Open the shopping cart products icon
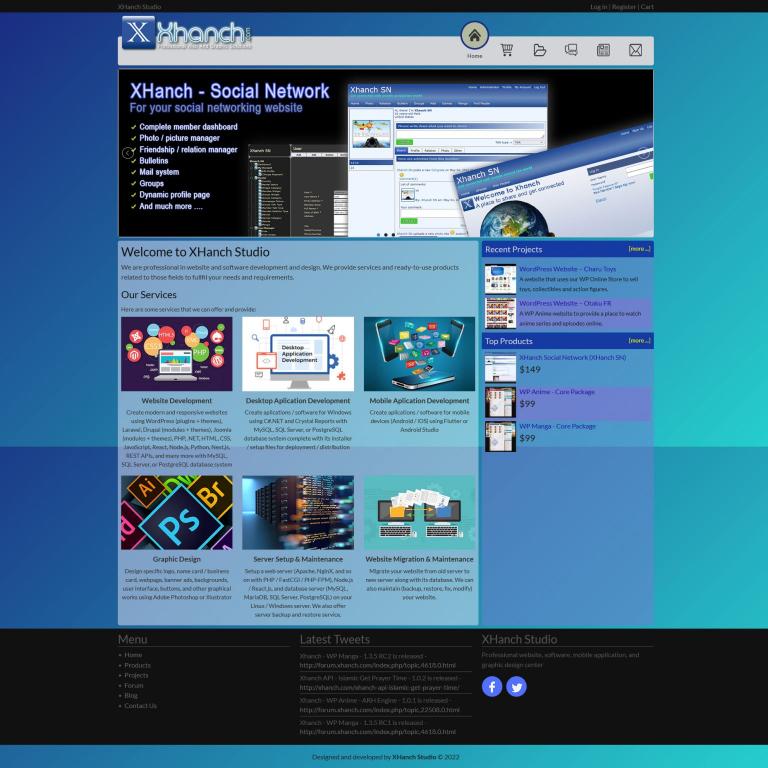 click(x=507, y=50)
